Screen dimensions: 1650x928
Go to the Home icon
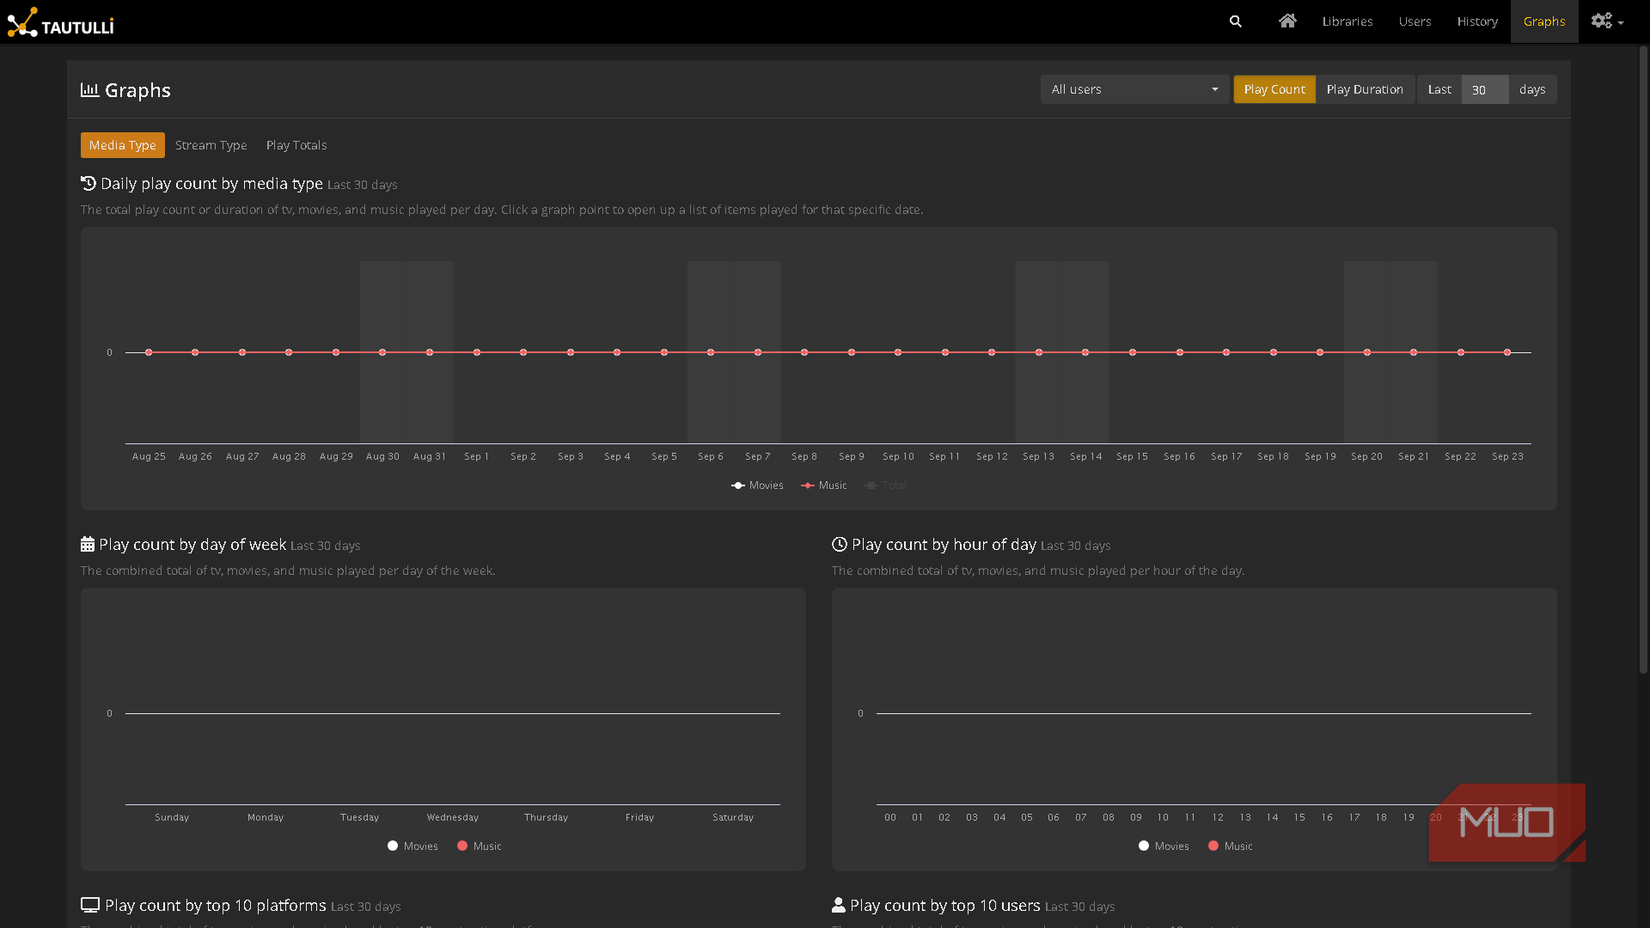point(1287,21)
